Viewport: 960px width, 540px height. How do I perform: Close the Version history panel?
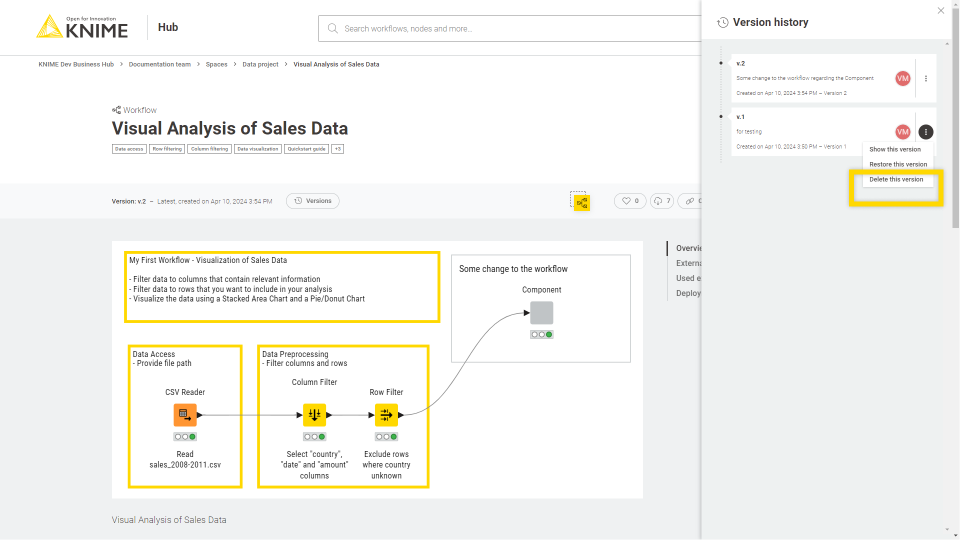click(x=940, y=10)
